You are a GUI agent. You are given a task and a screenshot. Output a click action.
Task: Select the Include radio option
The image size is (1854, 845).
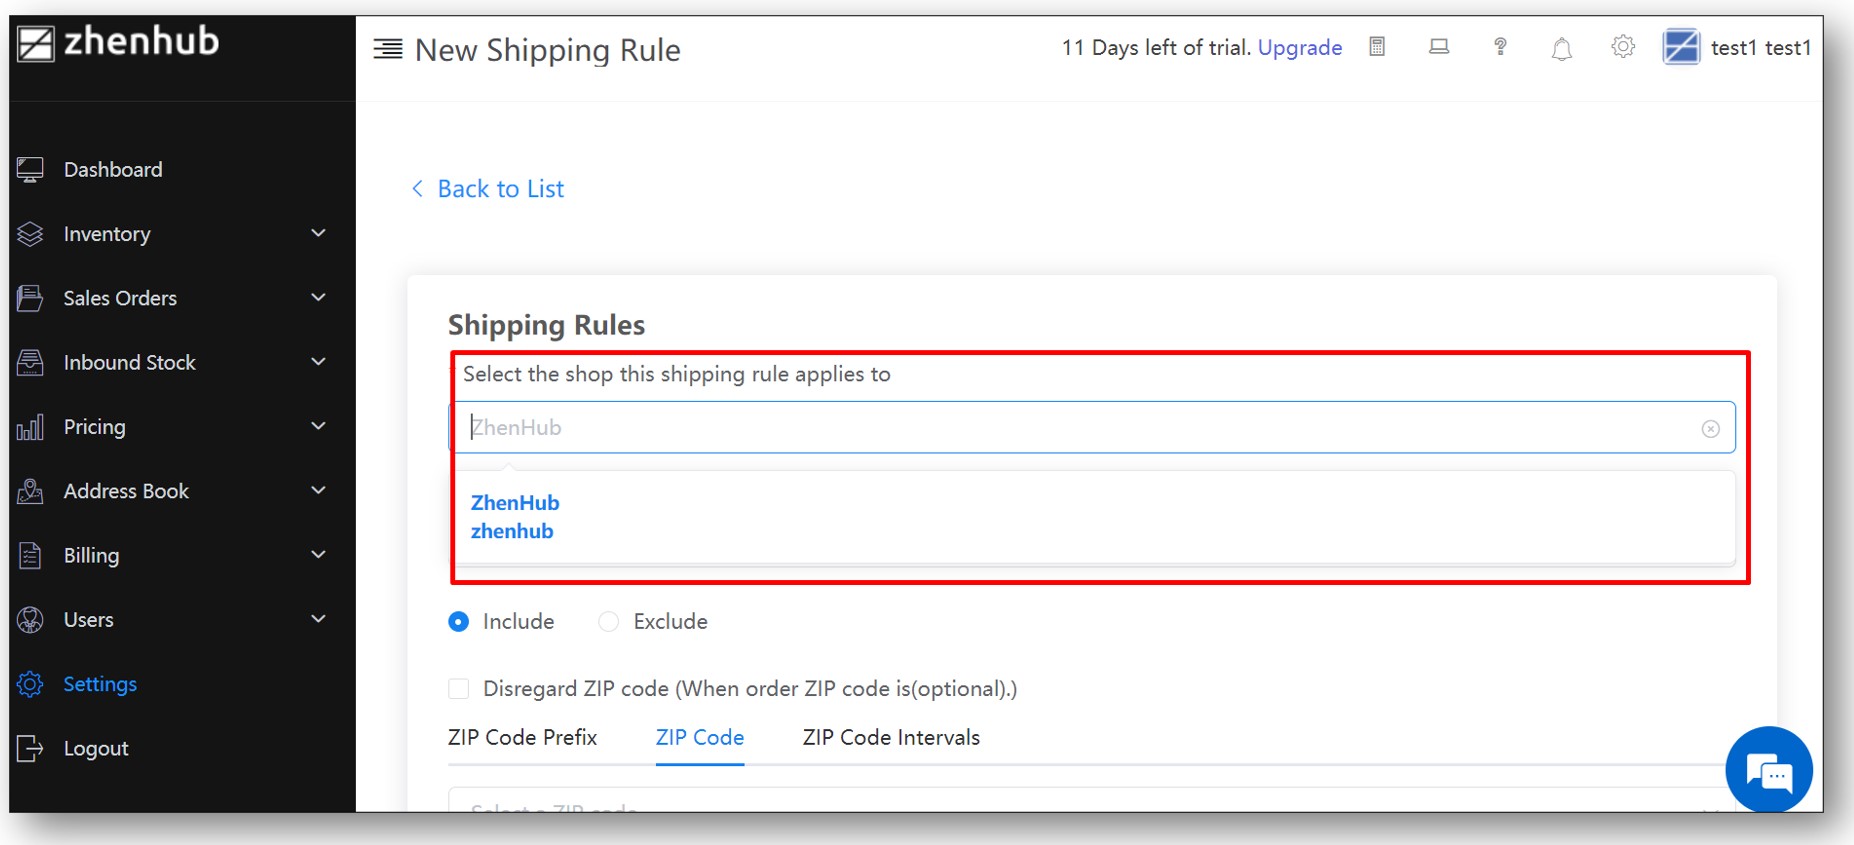[x=458, y=622]
